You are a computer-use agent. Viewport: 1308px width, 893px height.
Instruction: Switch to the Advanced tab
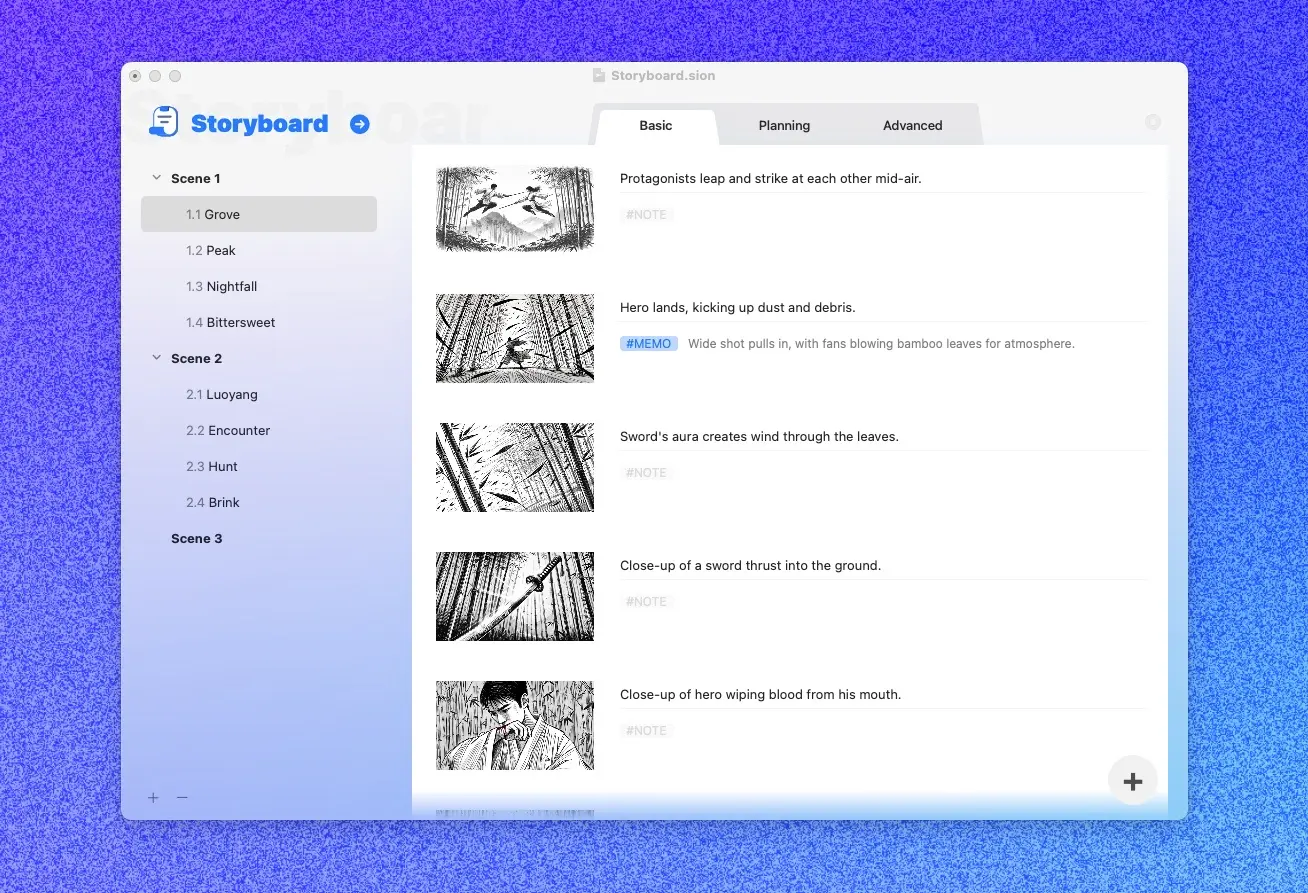click(912, 126)
